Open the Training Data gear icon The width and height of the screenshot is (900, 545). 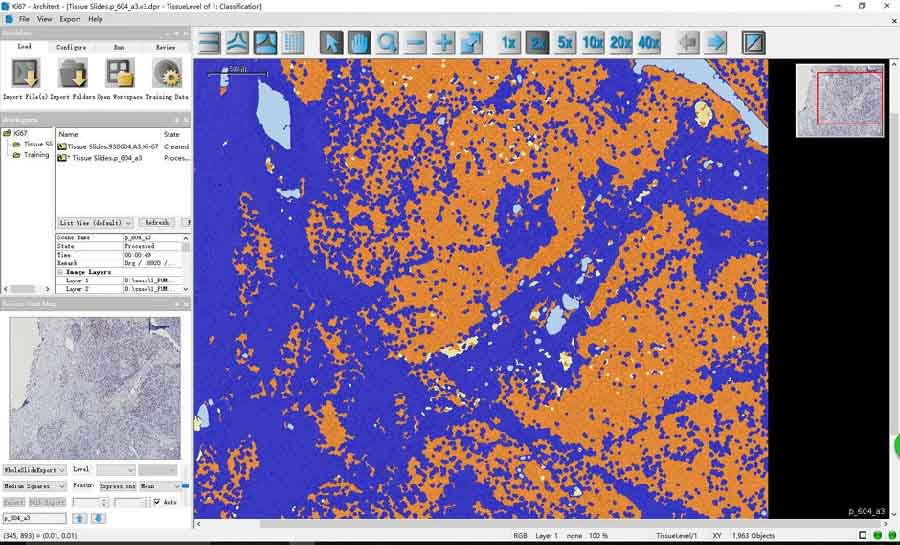click(166, 74)
